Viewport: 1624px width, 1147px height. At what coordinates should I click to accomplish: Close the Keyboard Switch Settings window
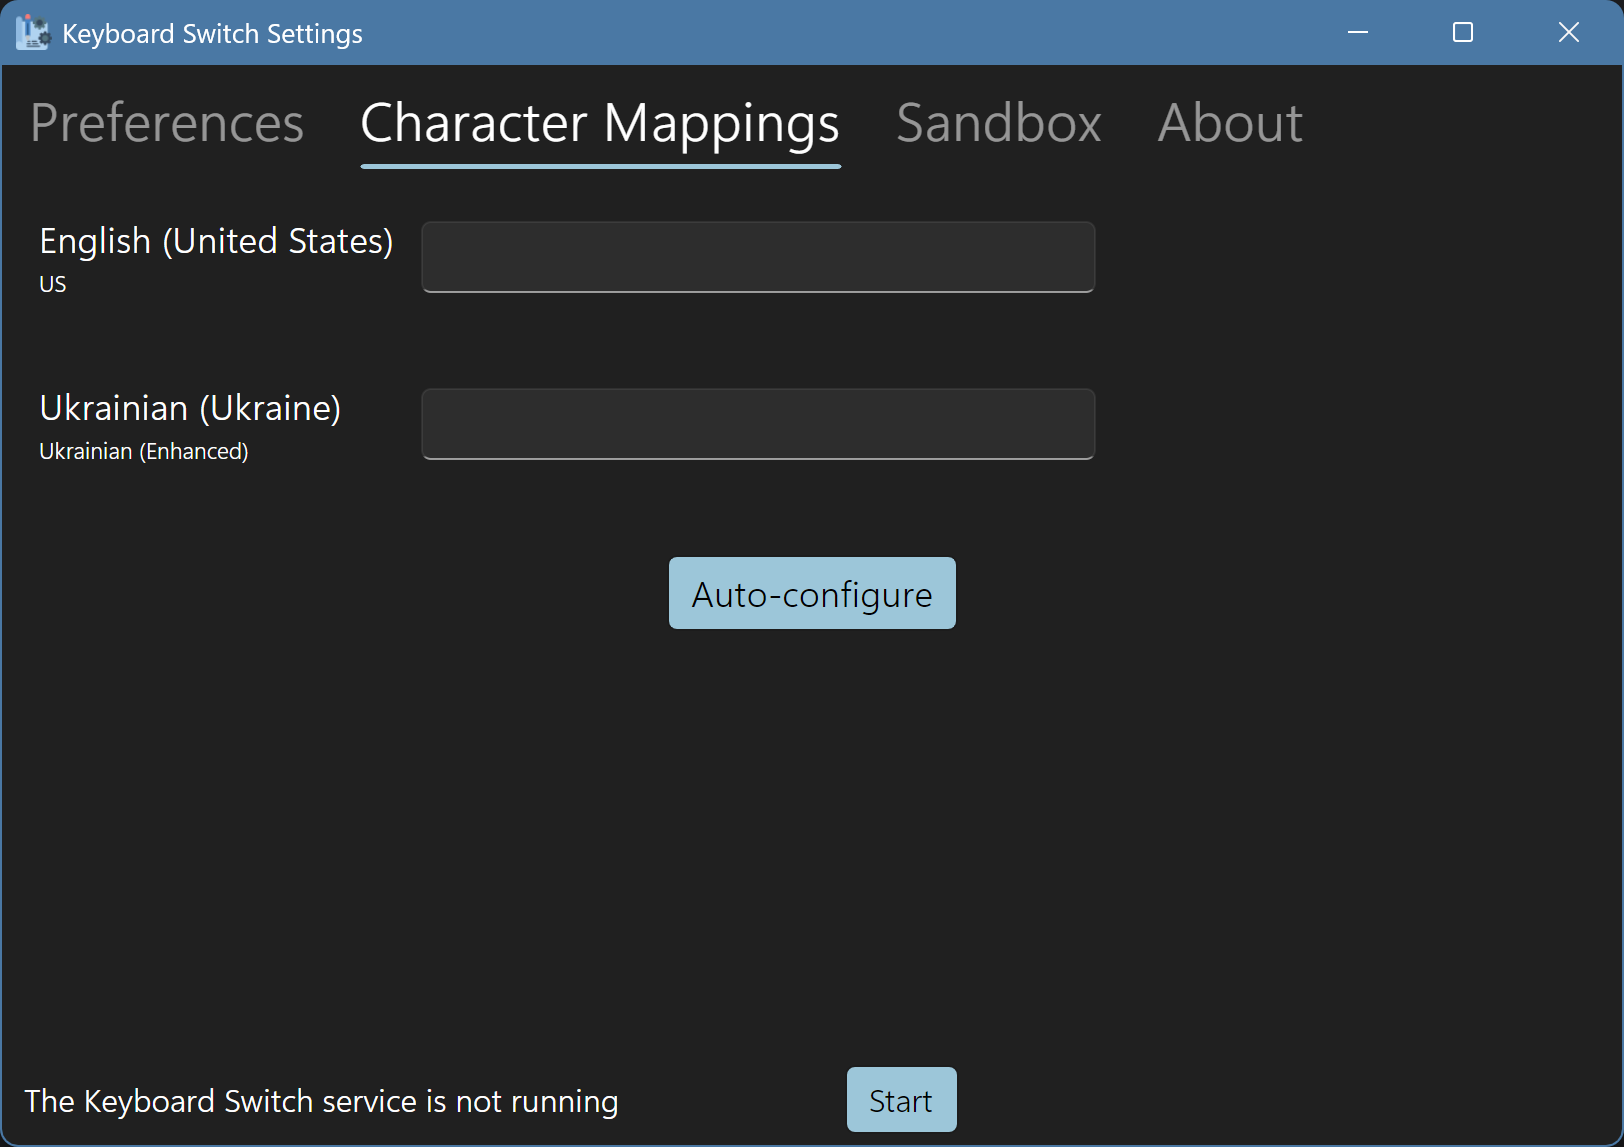pyautogui.click(x=1569, y=33)
